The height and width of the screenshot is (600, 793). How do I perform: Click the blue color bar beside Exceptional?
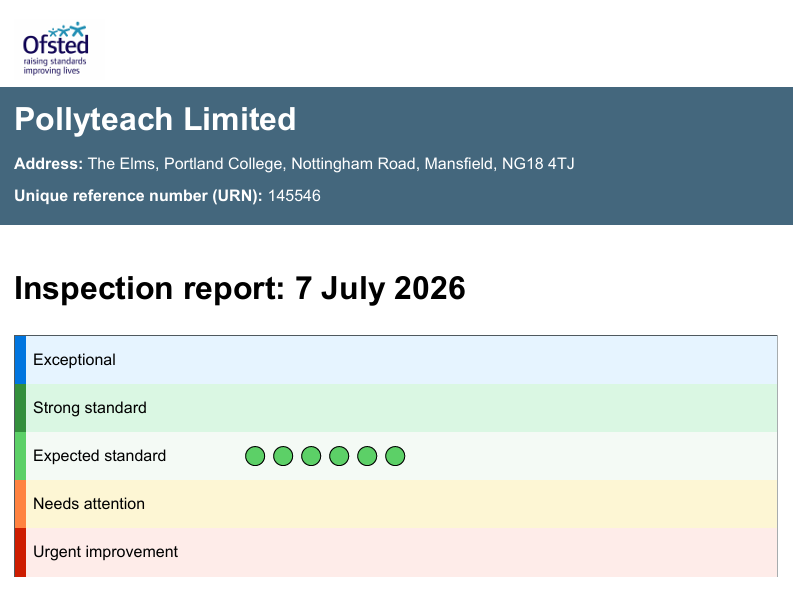click(20, 360)
